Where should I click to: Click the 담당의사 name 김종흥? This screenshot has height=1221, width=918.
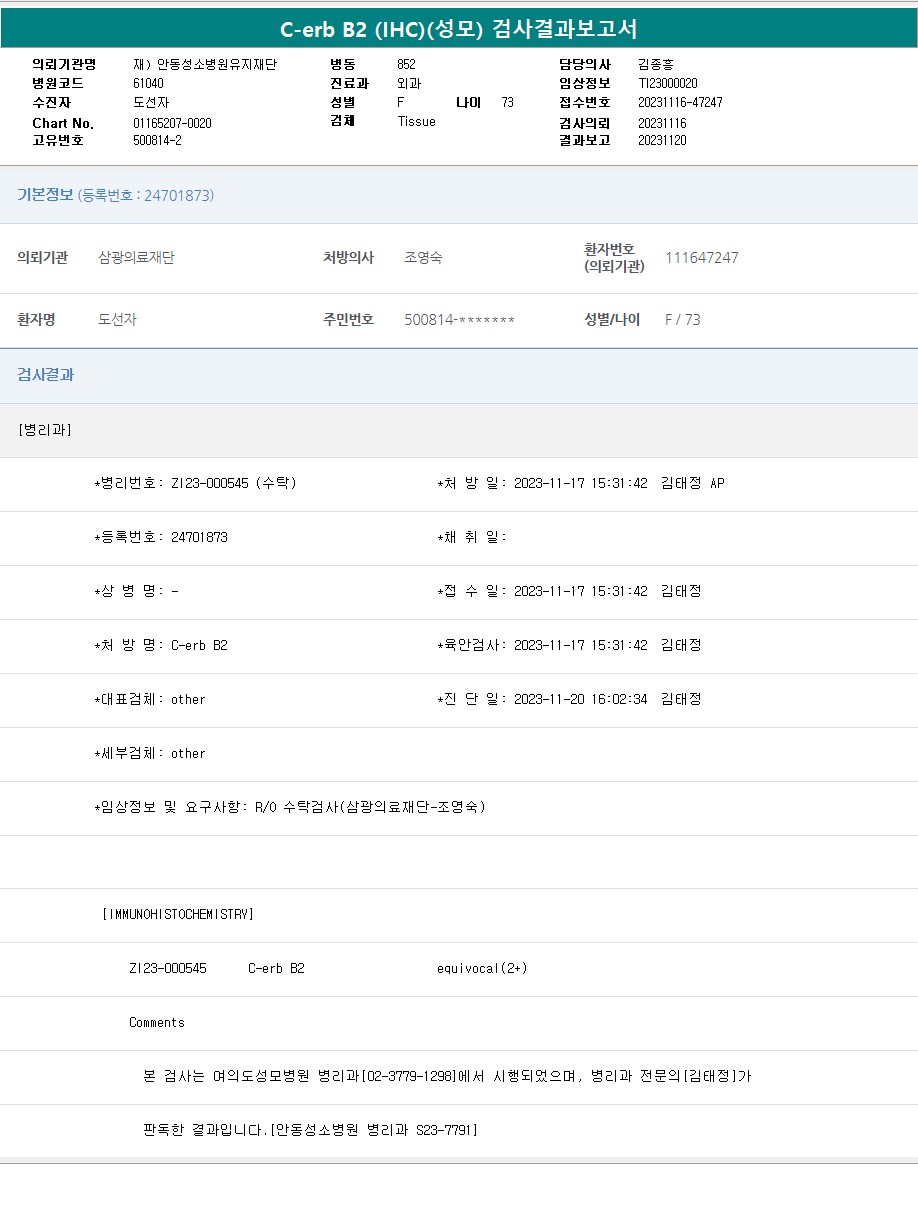(656, 65)
